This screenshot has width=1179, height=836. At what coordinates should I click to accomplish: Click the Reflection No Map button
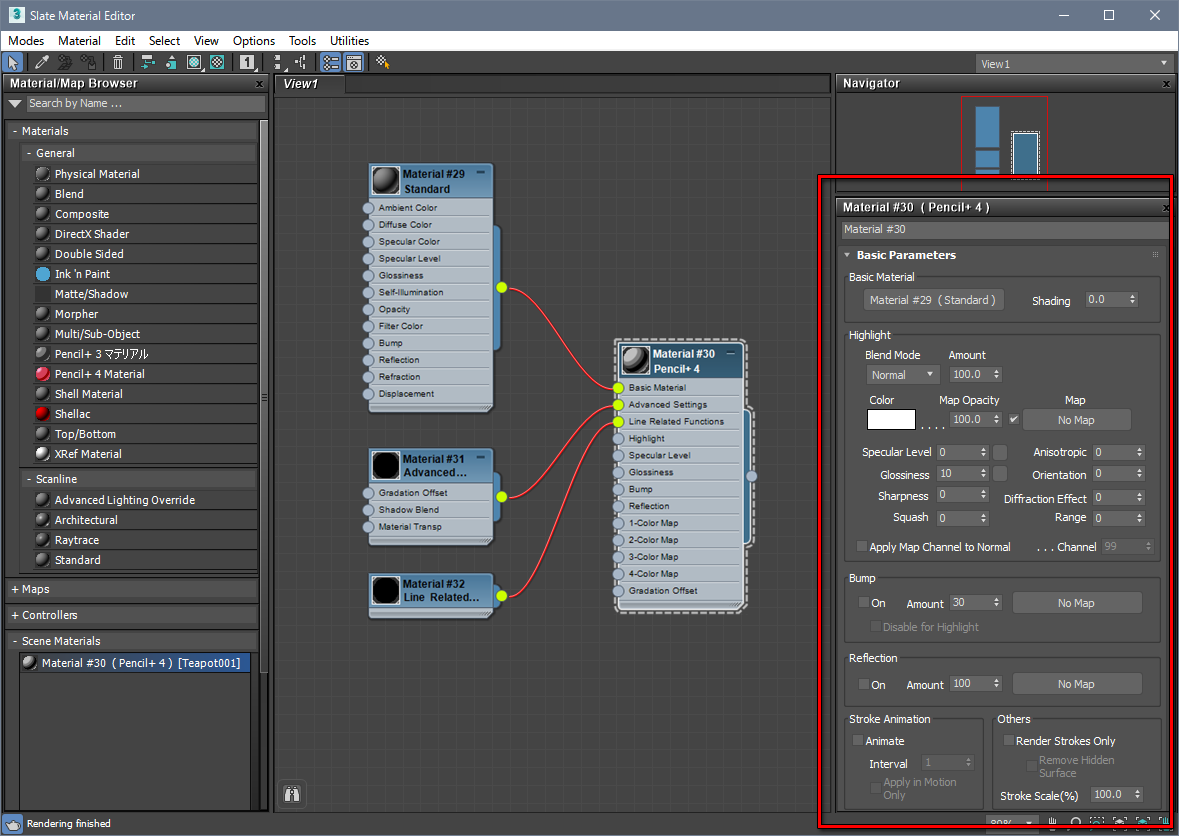pyautogui.click(x=1076, y=684)
